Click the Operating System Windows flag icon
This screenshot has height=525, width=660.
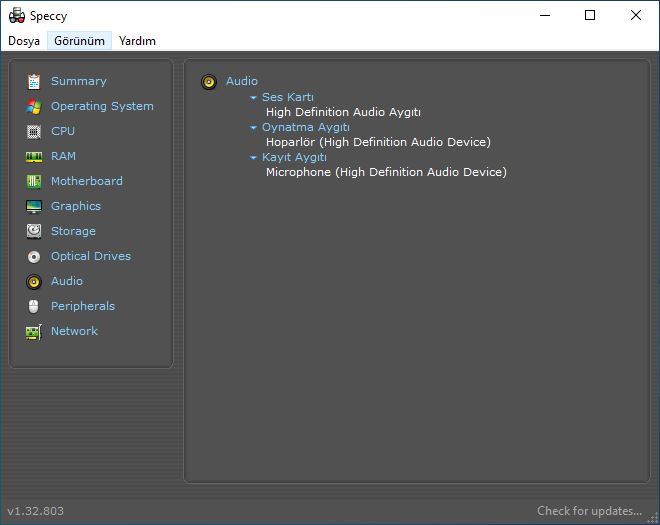34,107
